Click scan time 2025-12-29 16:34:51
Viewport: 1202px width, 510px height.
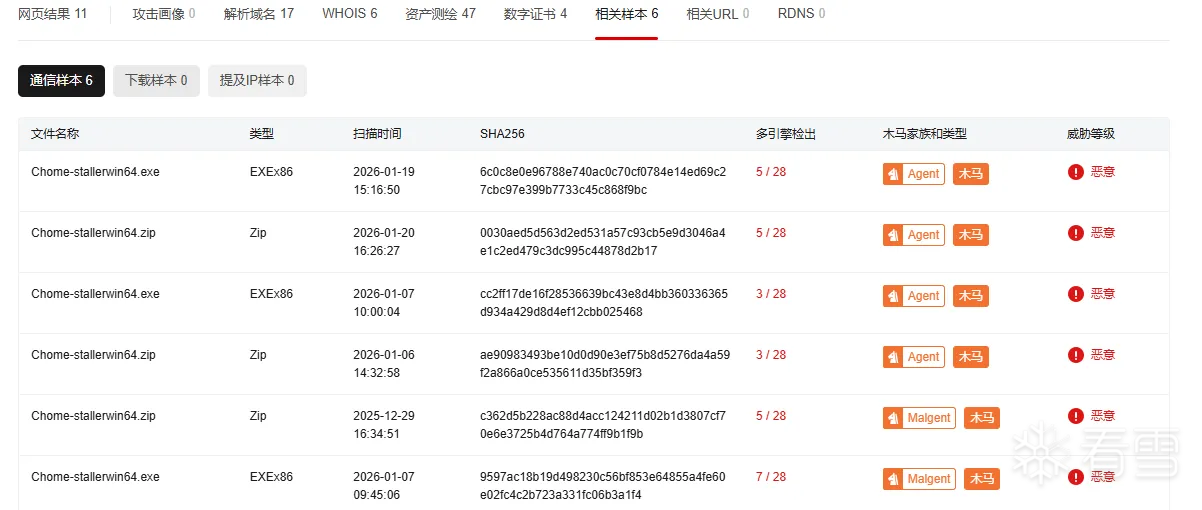coord(384,425)
